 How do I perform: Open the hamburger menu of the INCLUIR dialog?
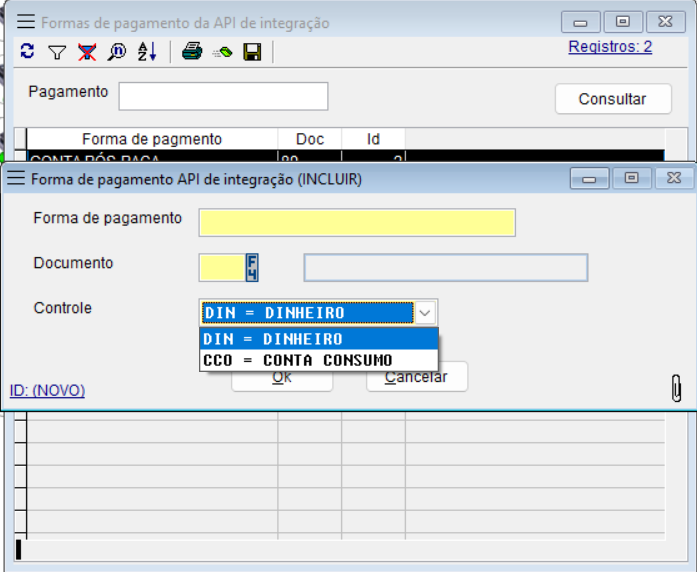17,179
